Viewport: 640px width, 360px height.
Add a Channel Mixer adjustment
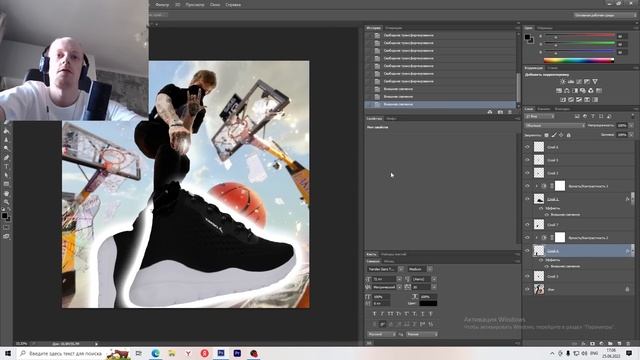point(591,91)
